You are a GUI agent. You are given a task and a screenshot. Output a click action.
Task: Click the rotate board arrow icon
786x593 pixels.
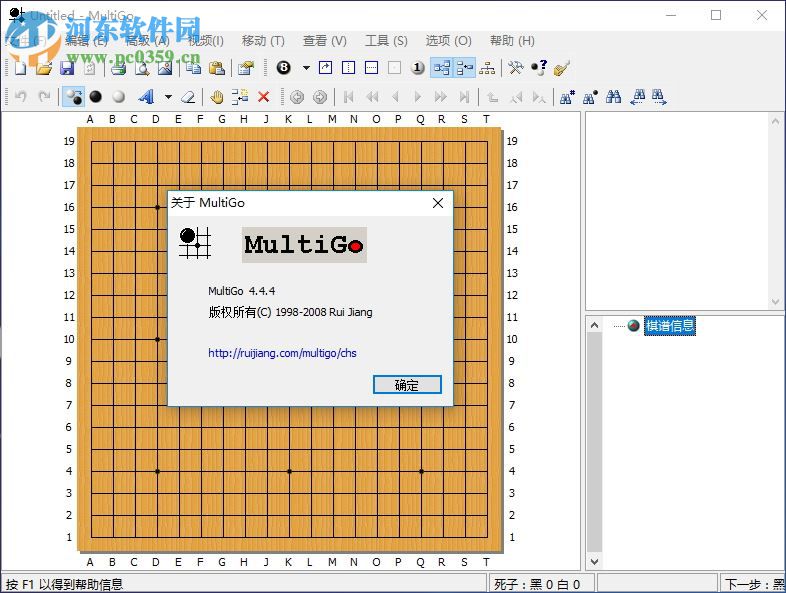[x=325, y=67]
